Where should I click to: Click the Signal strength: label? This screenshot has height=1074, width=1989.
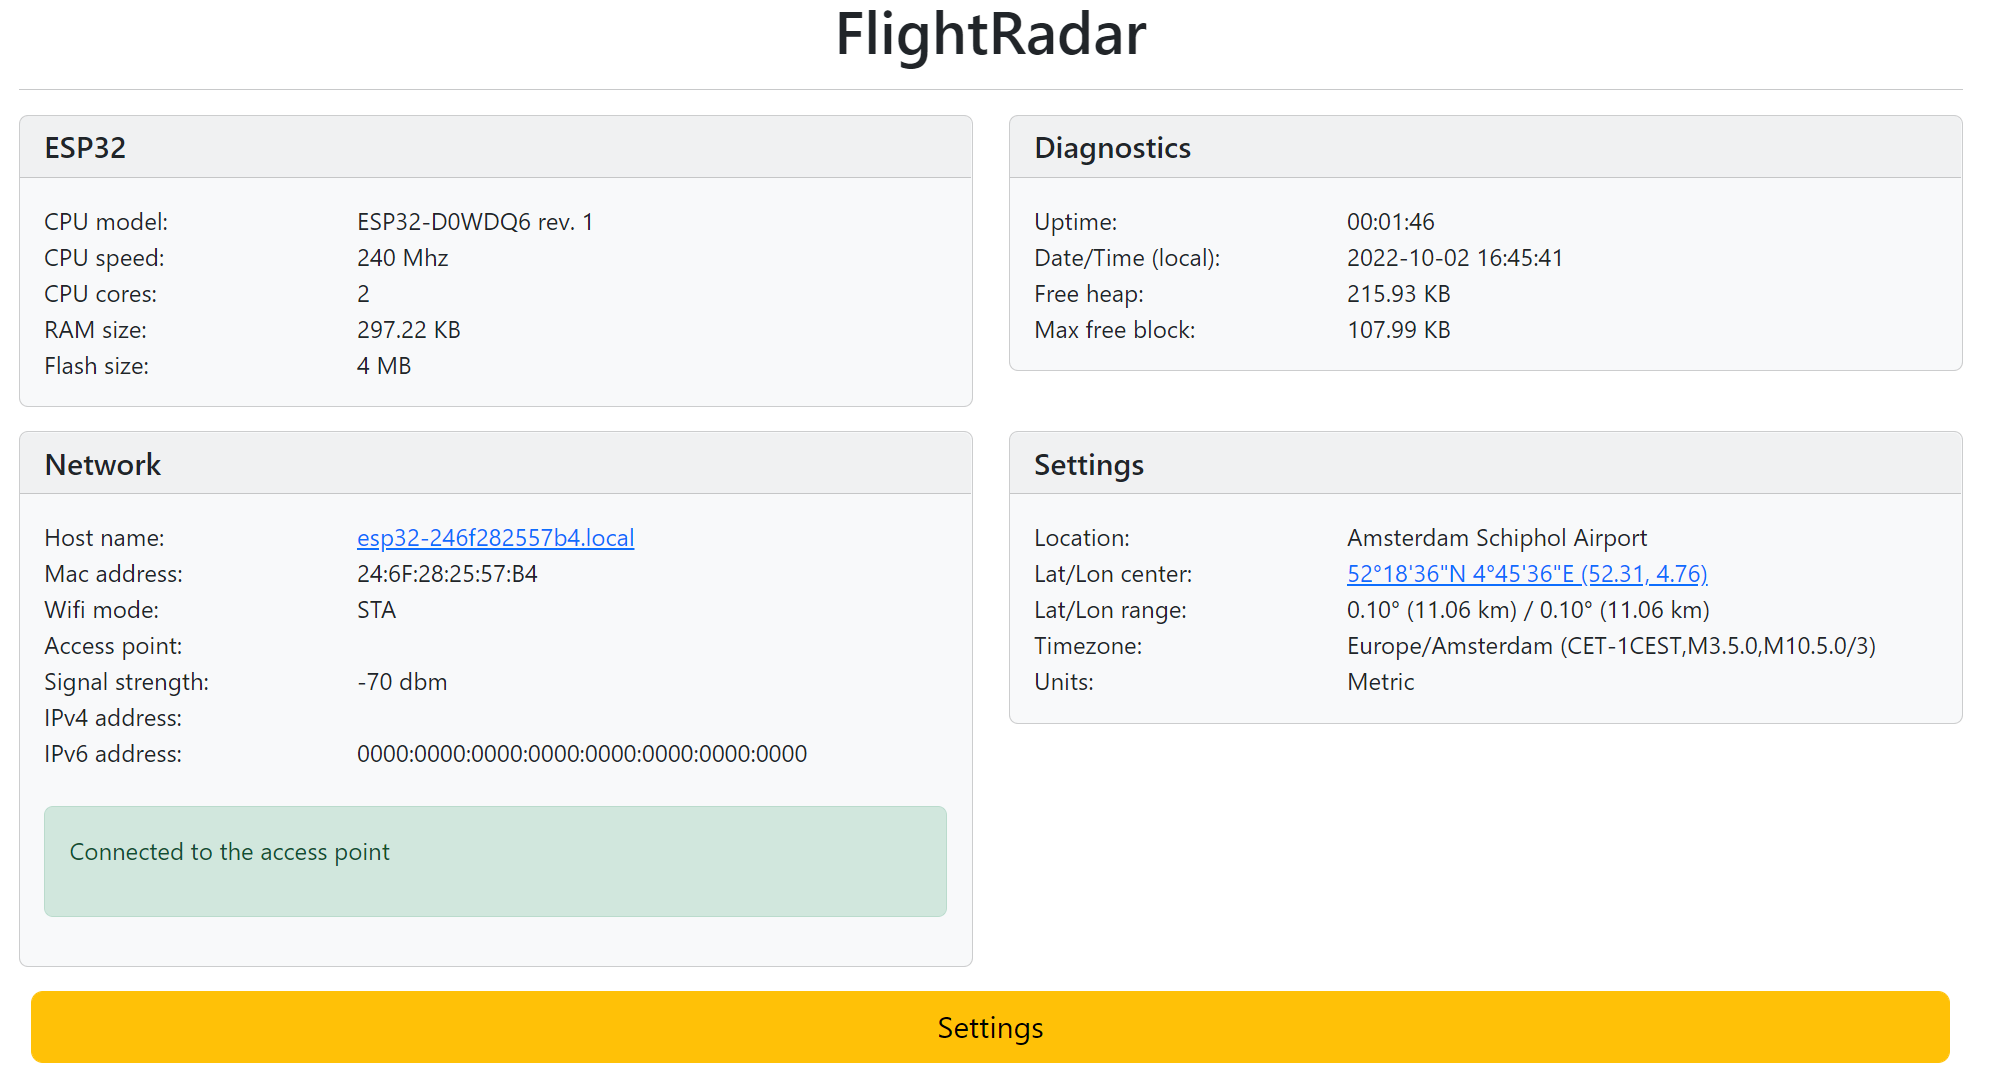click(126, 682)
